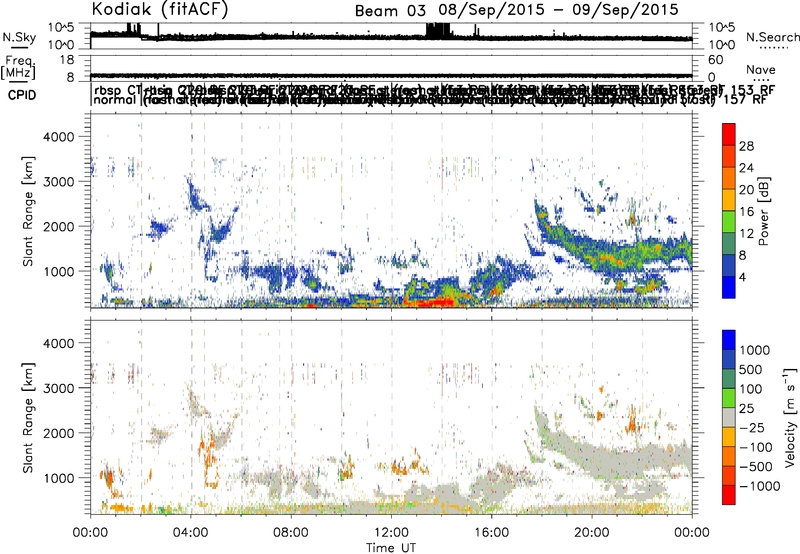Screen dimensions: 800x554
Task: Click the "157 RF" CPID text
Action: pos(744,100)
